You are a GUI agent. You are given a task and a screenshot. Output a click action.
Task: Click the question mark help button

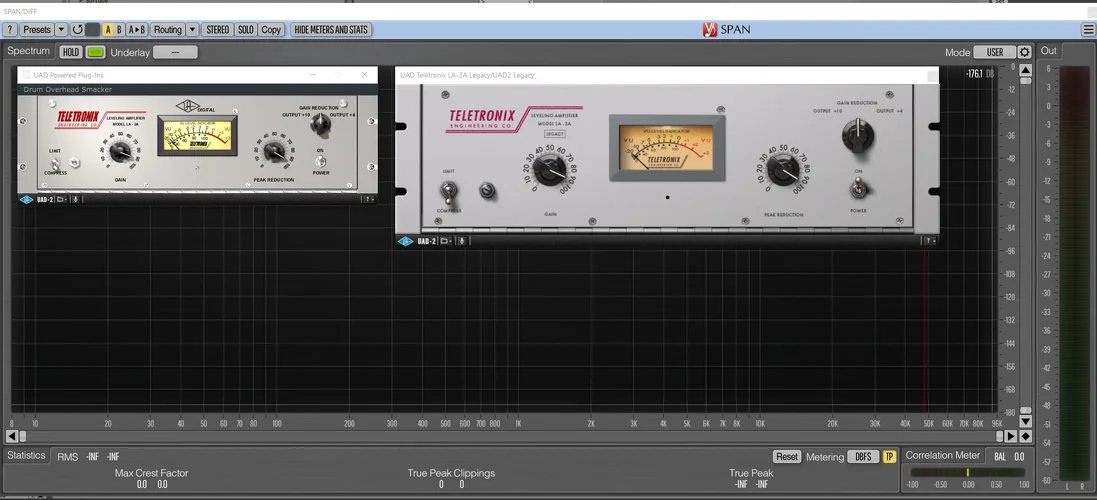[11, 30]
